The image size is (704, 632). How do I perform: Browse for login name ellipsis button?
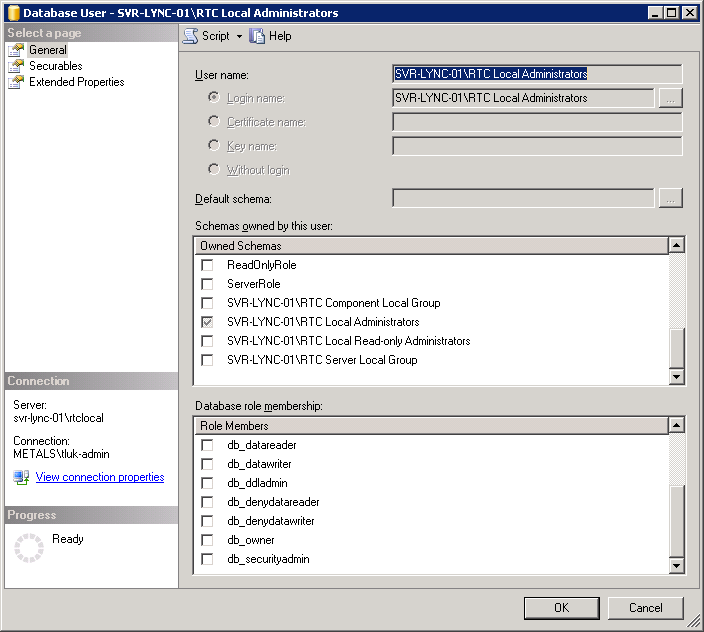(670, 98)
